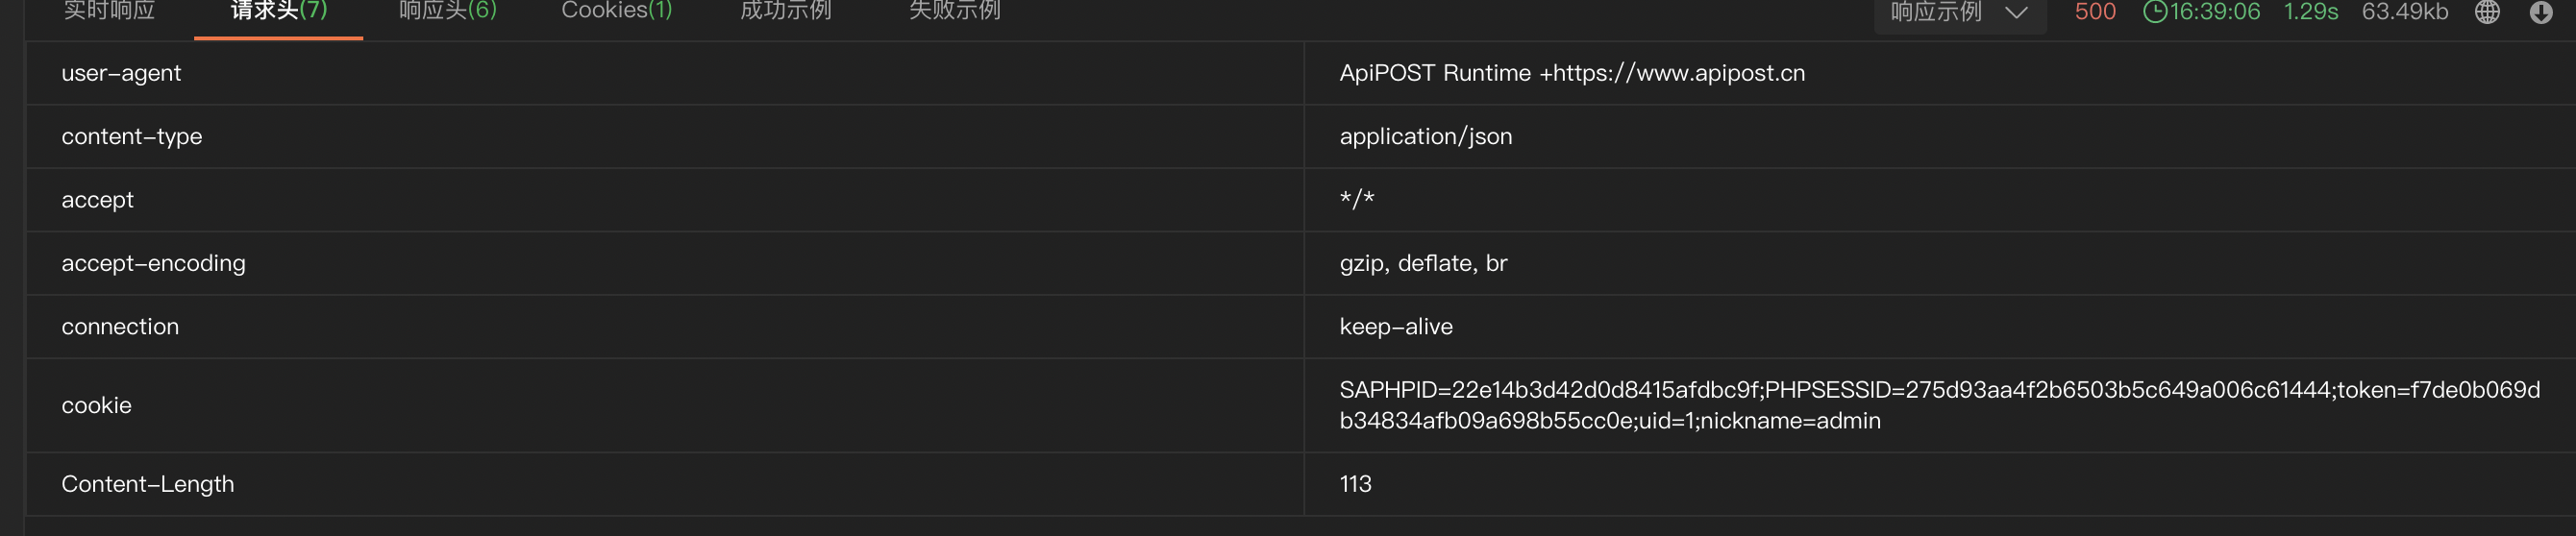
Task: Click the clock icon beside 16:39:06
Action: pyautogui.click(x=2155, y=12)
